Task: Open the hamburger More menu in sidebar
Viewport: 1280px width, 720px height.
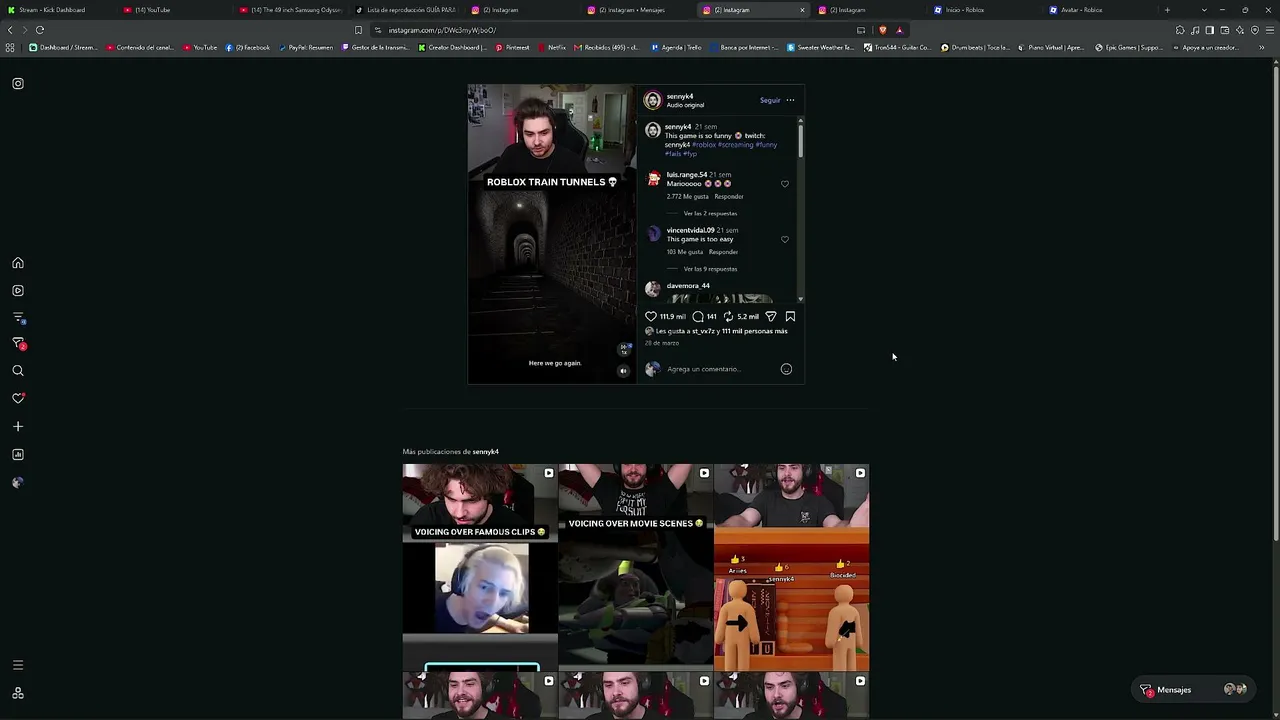Action: click(x=18, y=665)
